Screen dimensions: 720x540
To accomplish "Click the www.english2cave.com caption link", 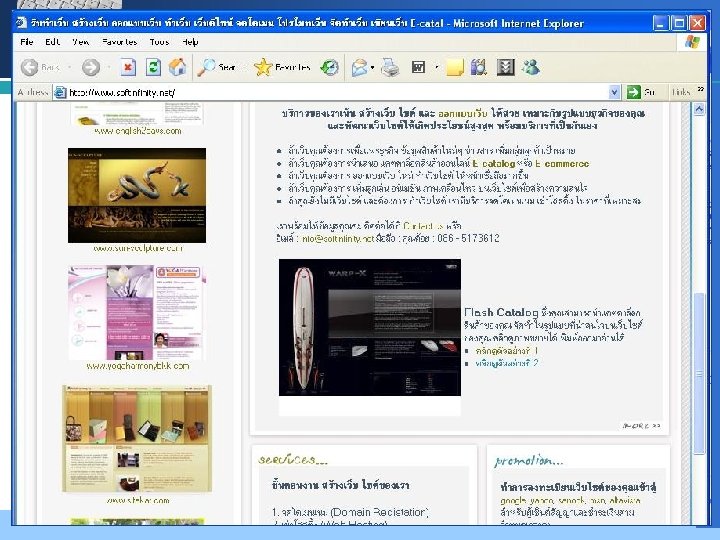I will click(x=137, y=131).
